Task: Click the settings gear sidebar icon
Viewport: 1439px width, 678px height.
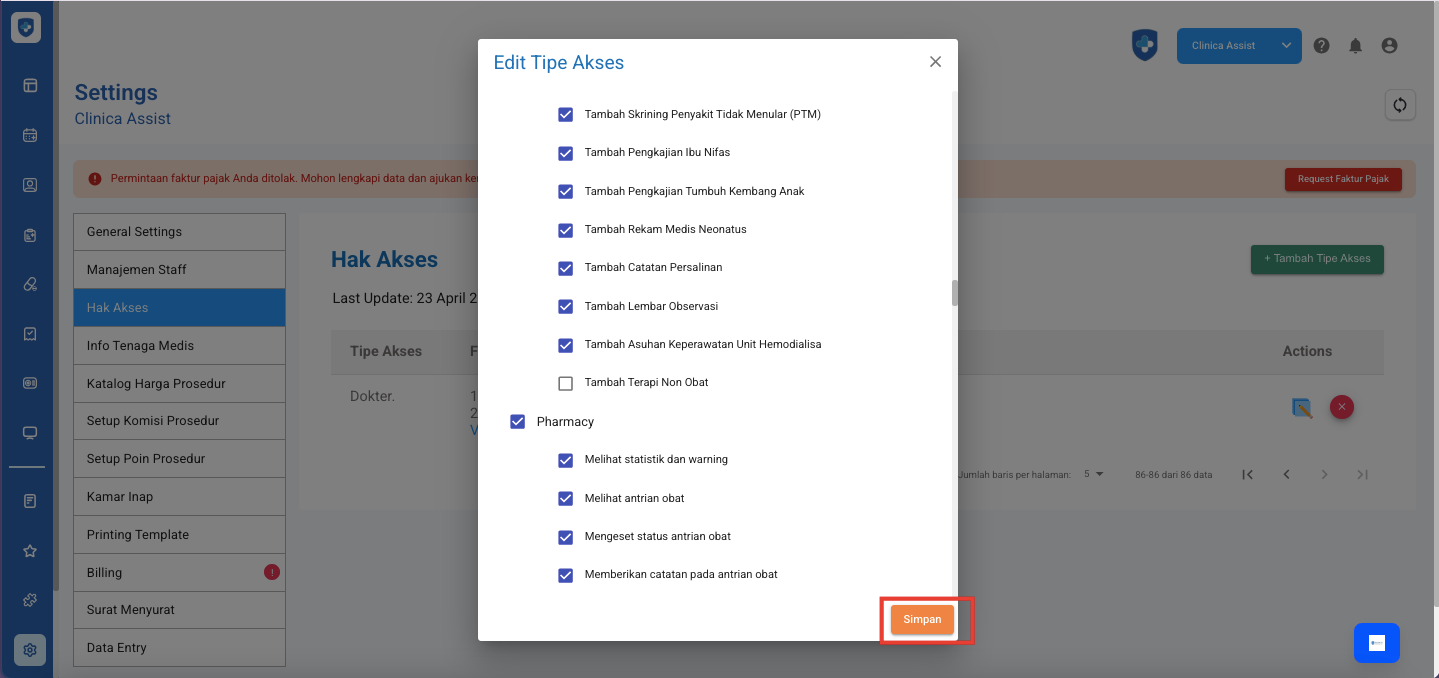Action: pos(30,650)
